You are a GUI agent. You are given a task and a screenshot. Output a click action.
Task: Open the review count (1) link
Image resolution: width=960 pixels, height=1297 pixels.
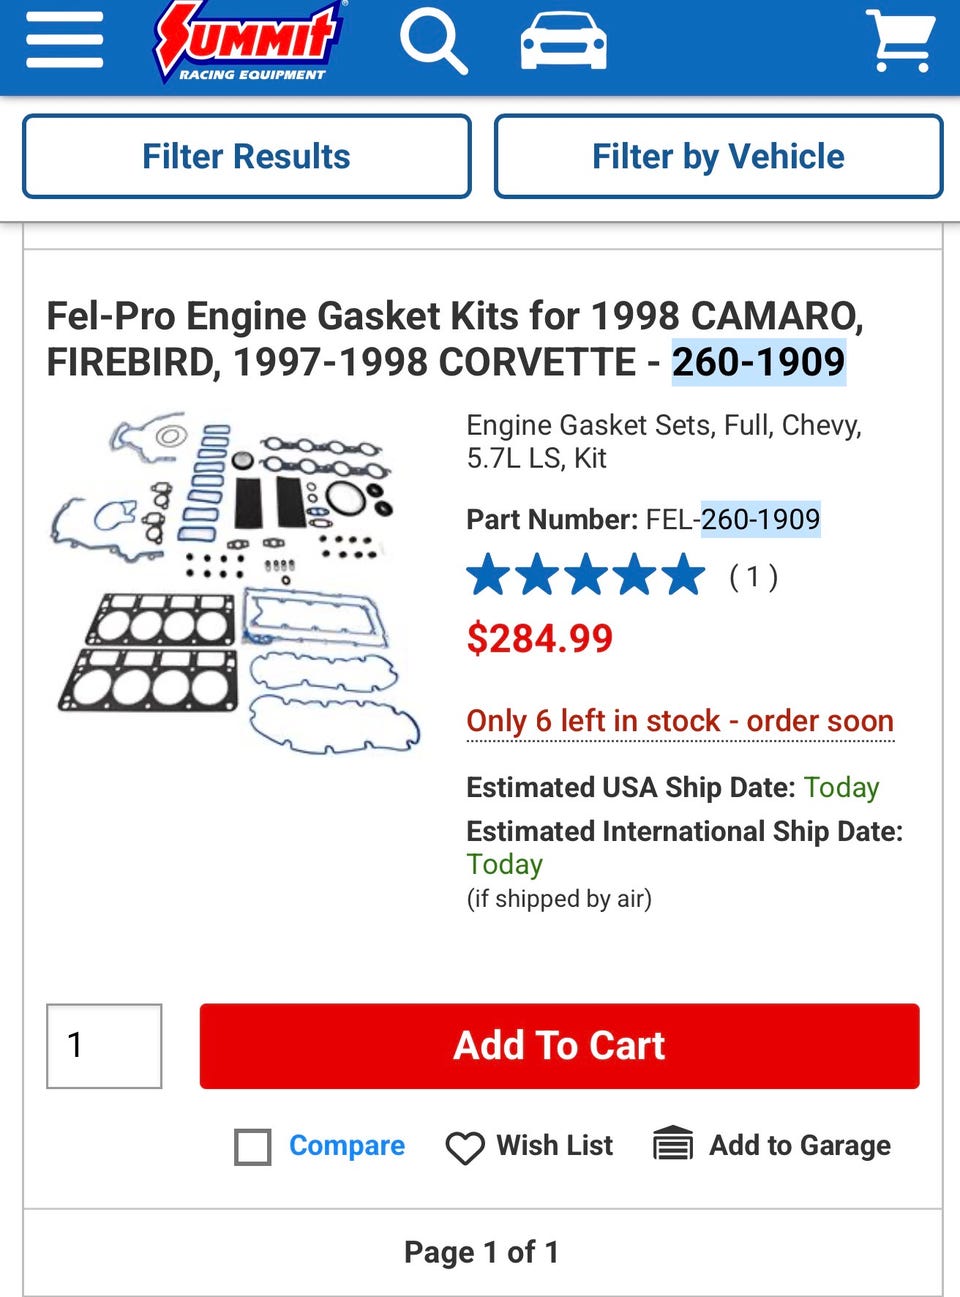click(753, 577)
